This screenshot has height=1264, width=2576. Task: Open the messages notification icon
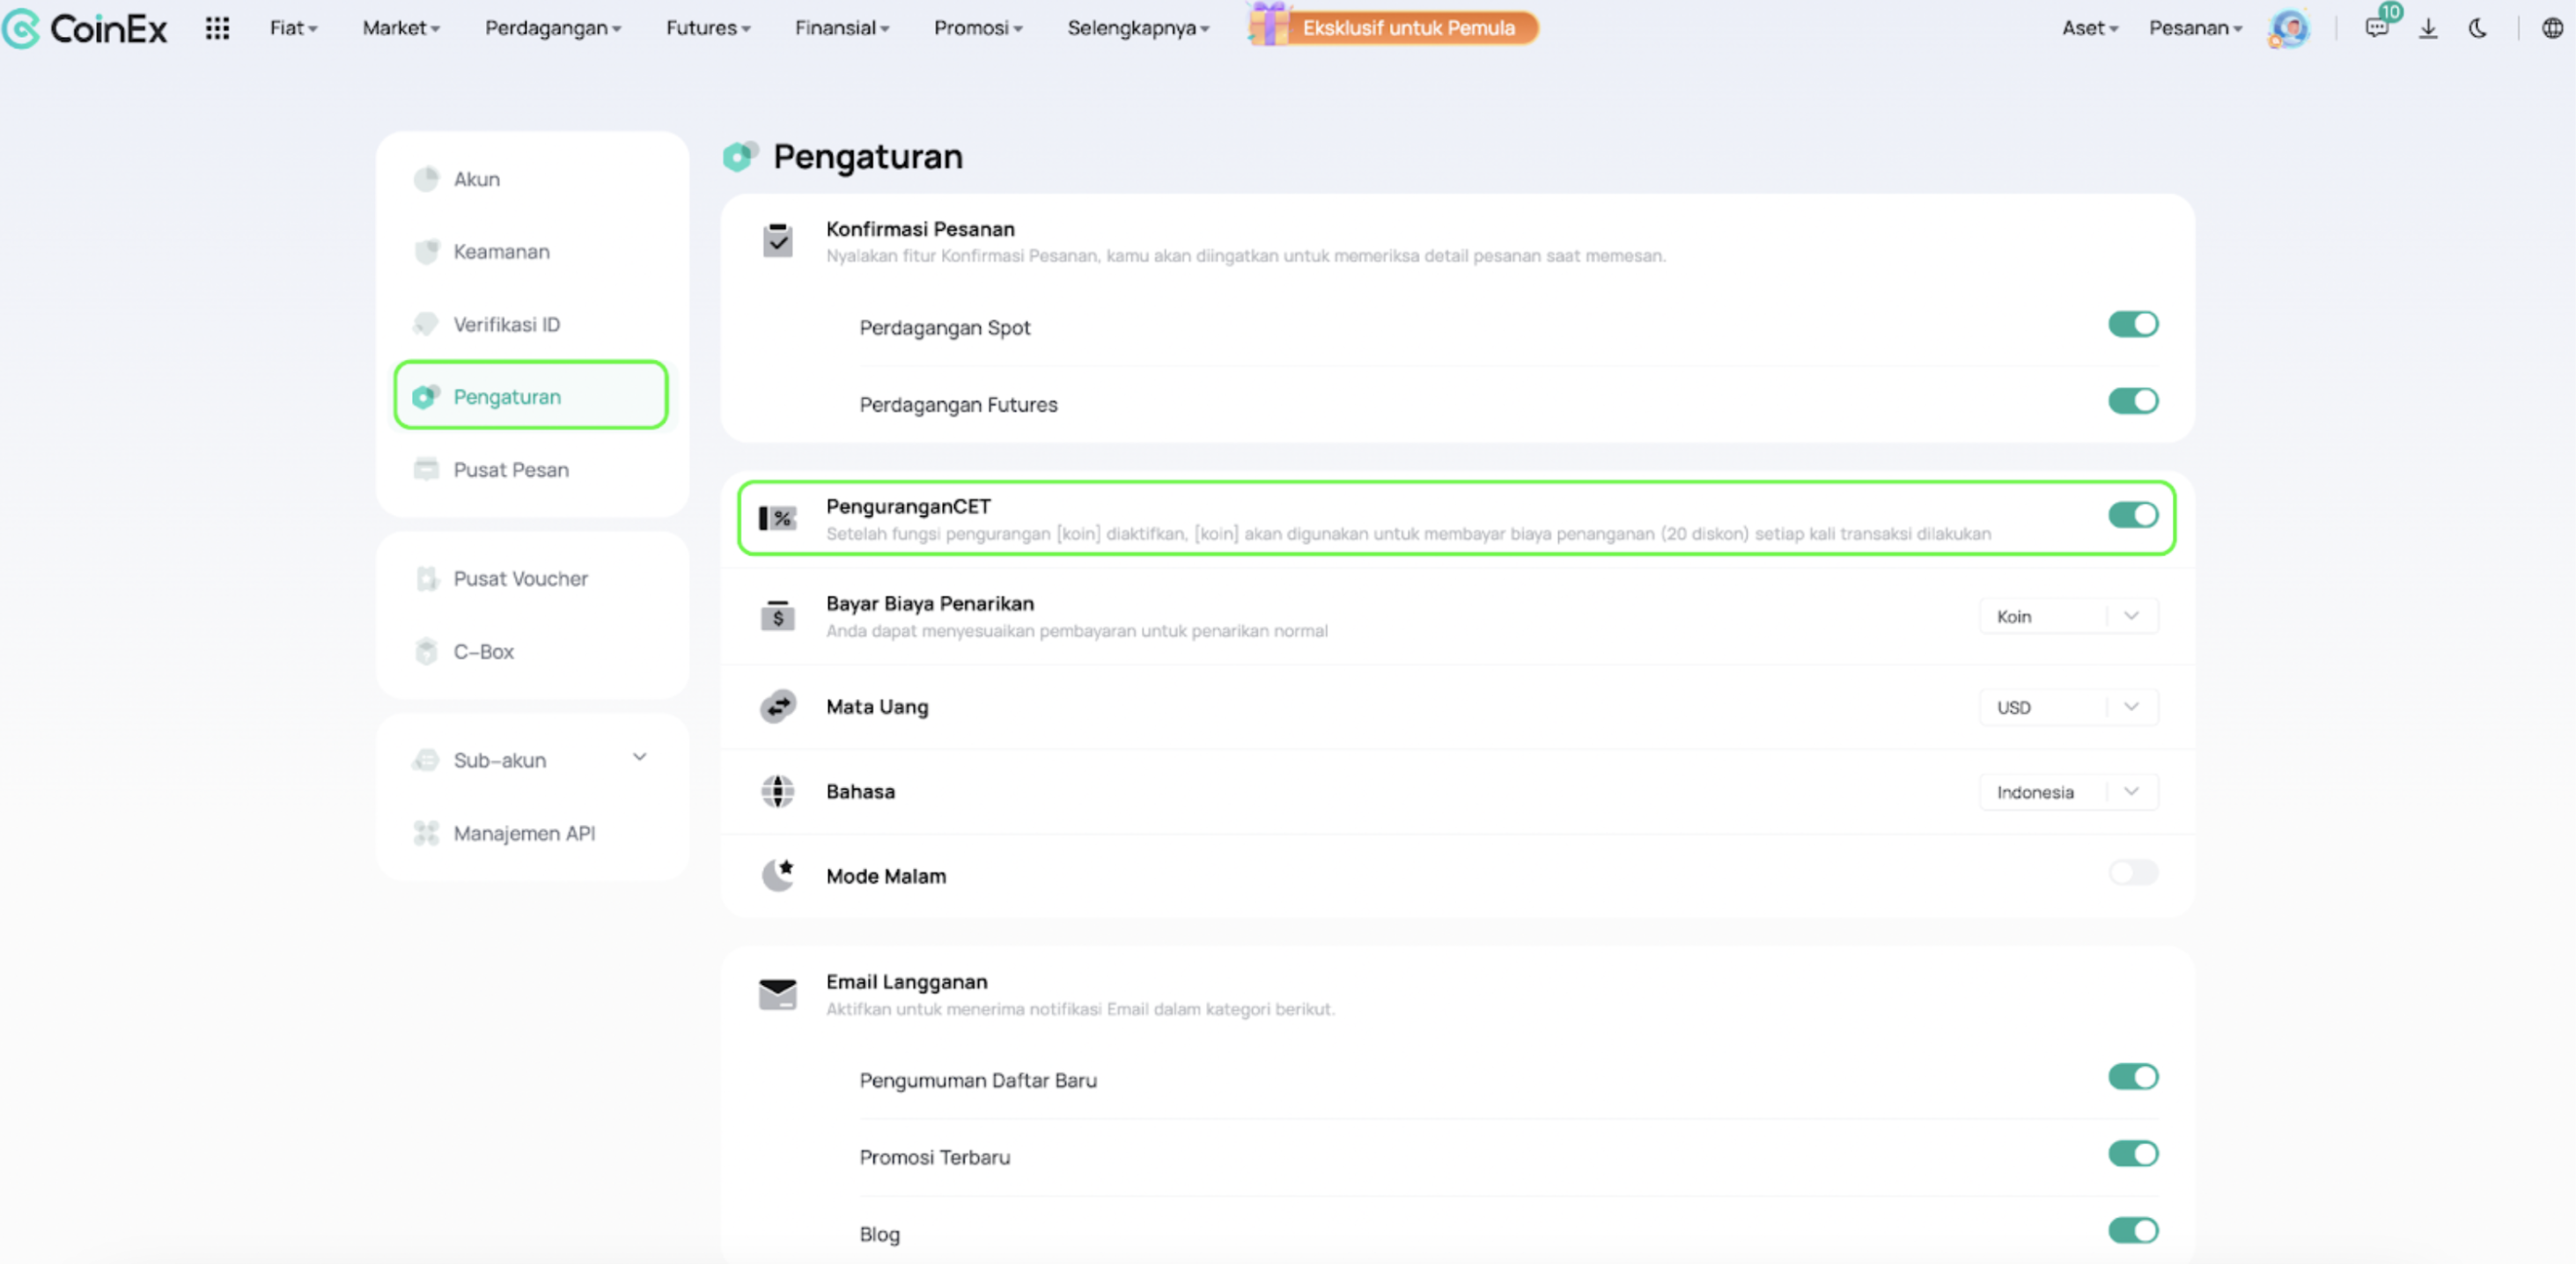[2377, 28]
